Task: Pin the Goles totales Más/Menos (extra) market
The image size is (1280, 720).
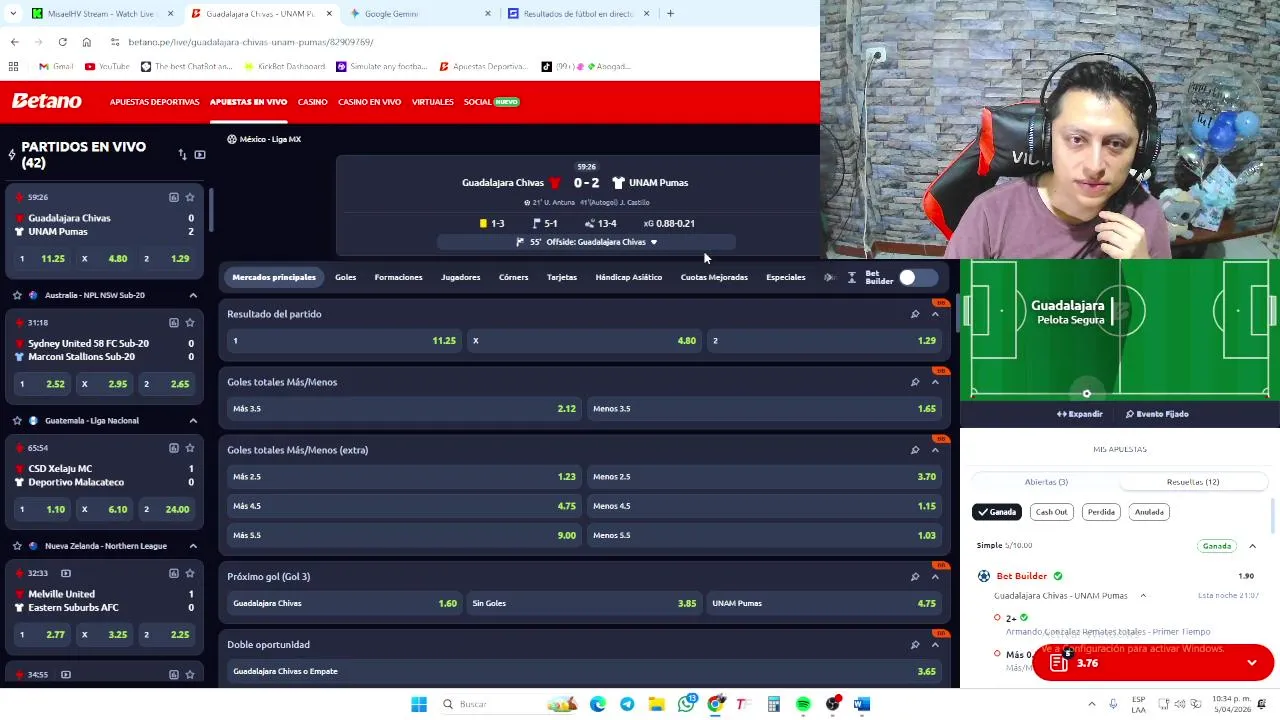Action: click(x=914, y=450)
